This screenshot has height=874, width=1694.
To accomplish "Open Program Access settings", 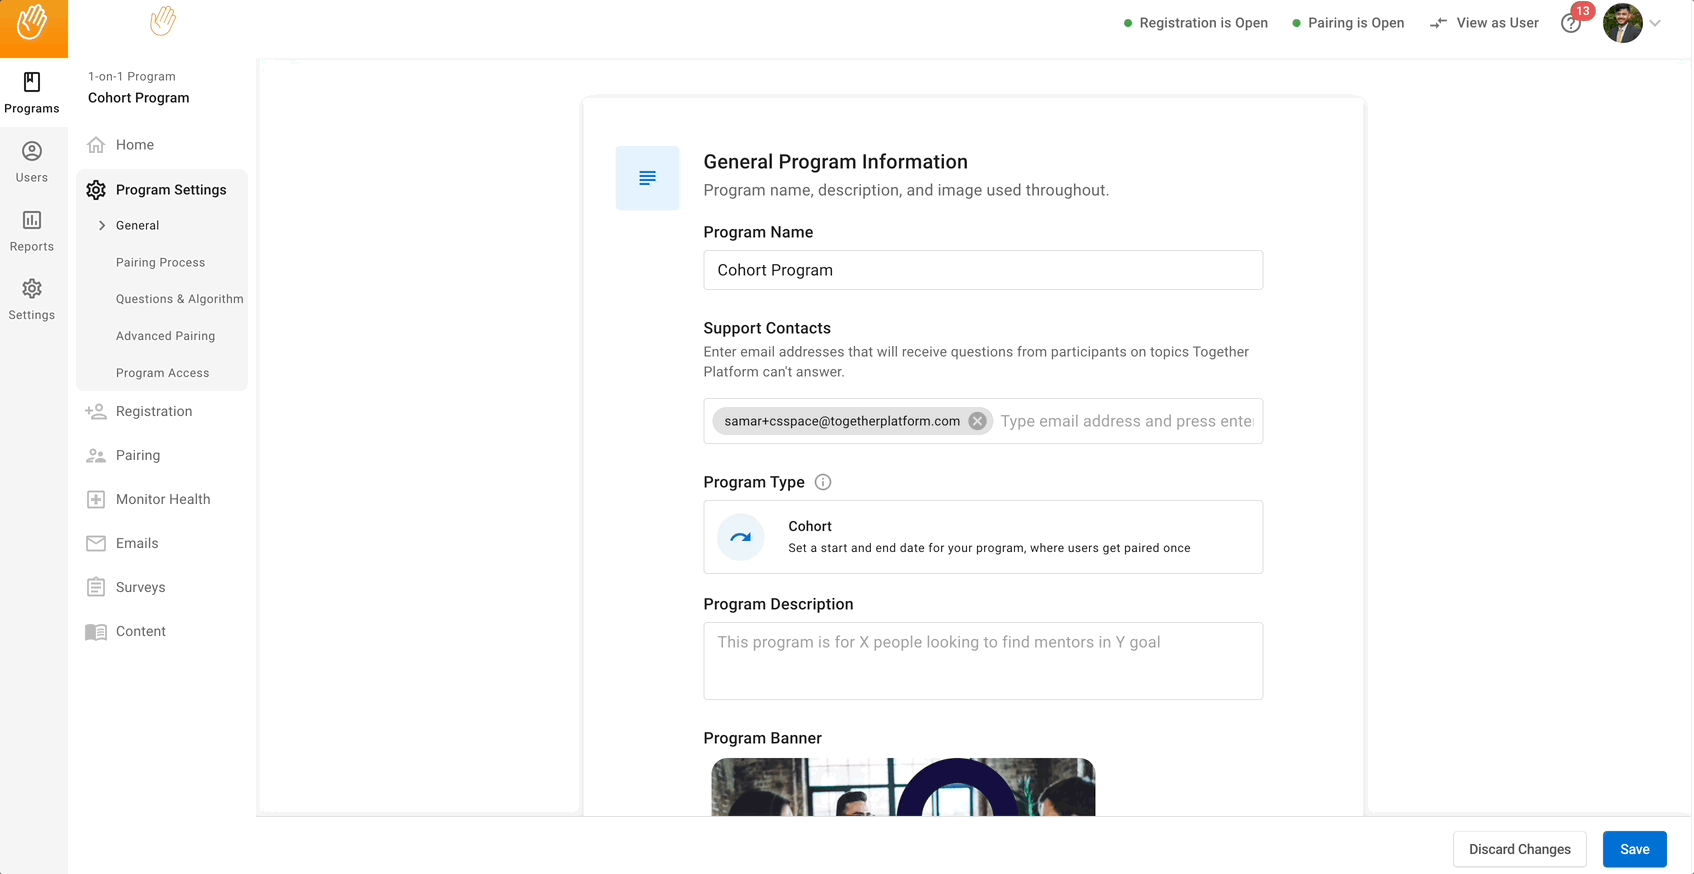I will click(x=162, y=373).
